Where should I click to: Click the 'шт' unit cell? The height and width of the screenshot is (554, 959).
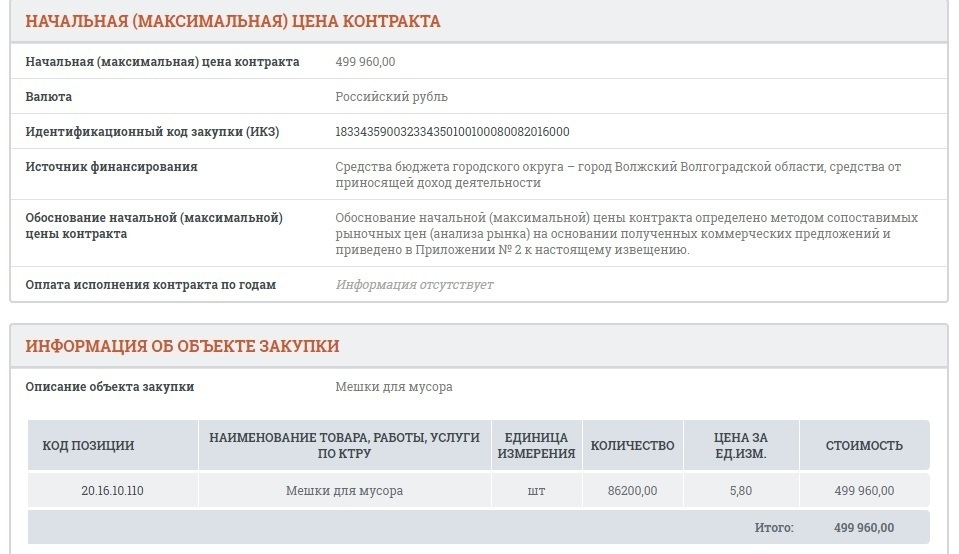pyautogui.click(x=536, y=491)
